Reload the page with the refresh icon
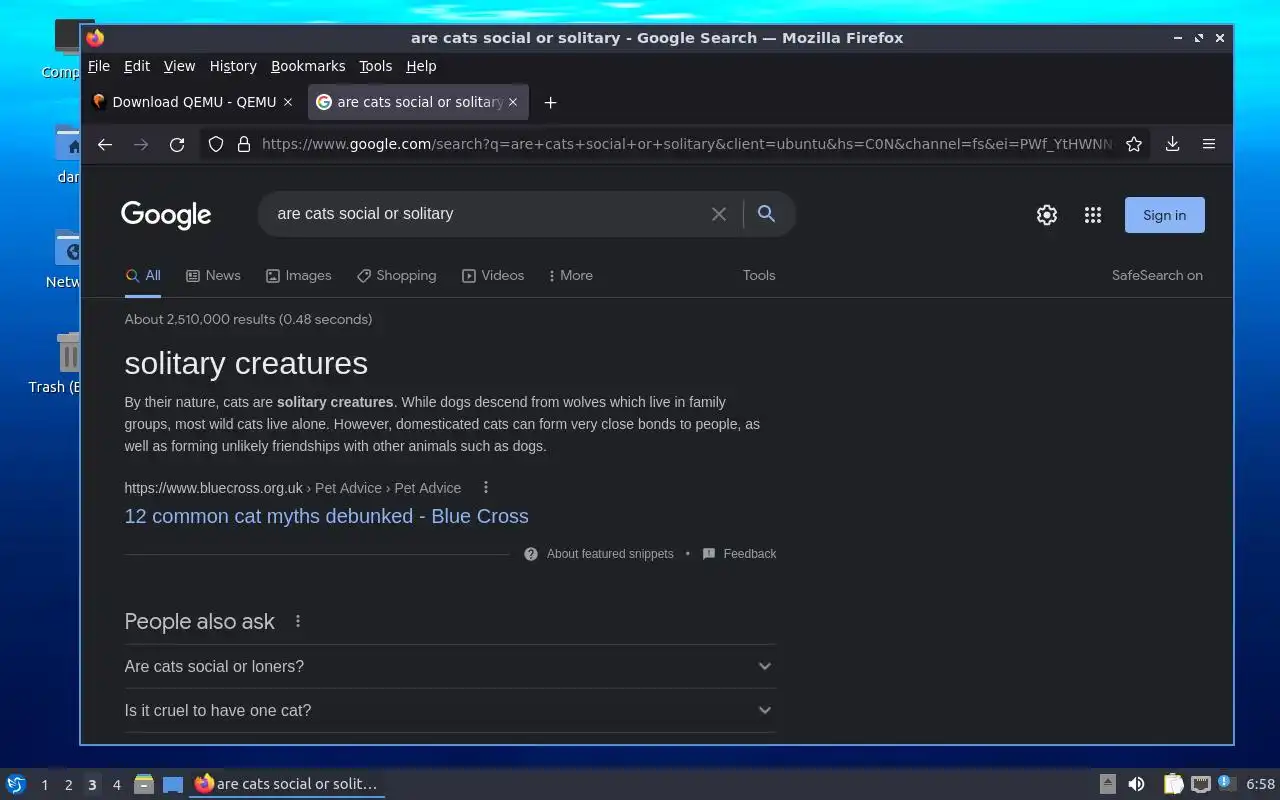The height and width of the screenshot is (800, 1280). click(177, 144)
